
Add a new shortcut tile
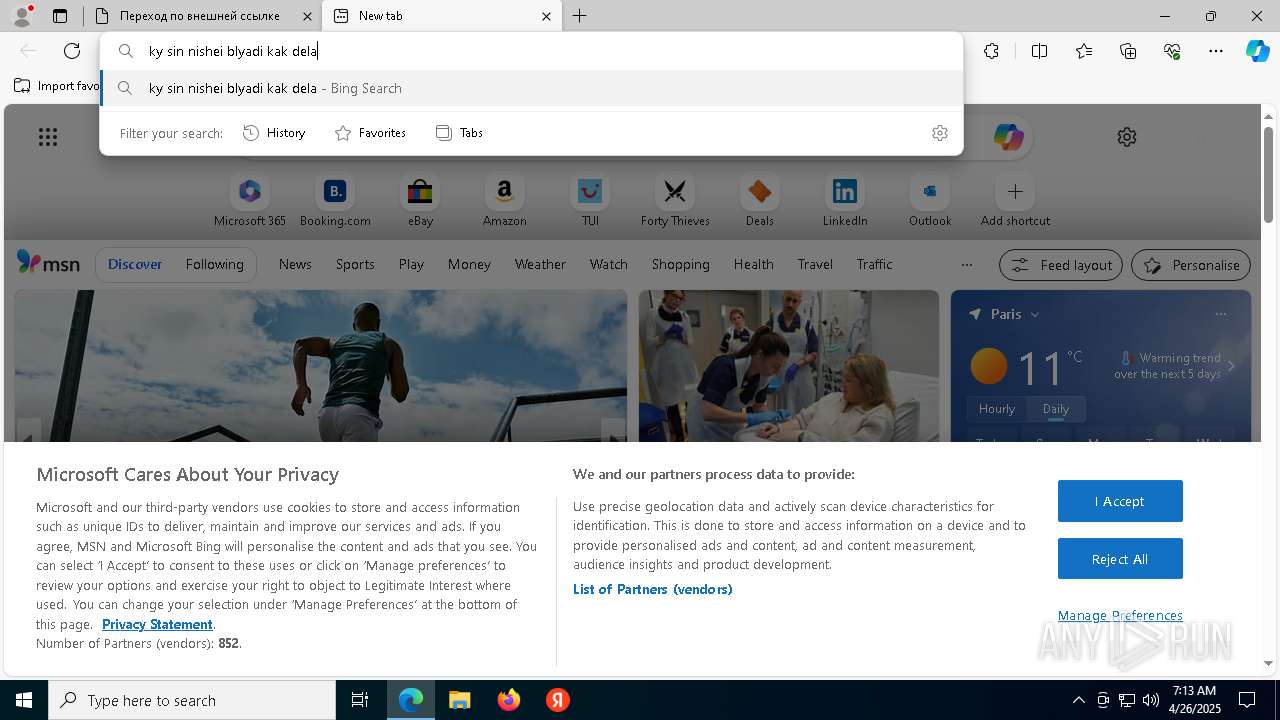tap(1015, 200)
